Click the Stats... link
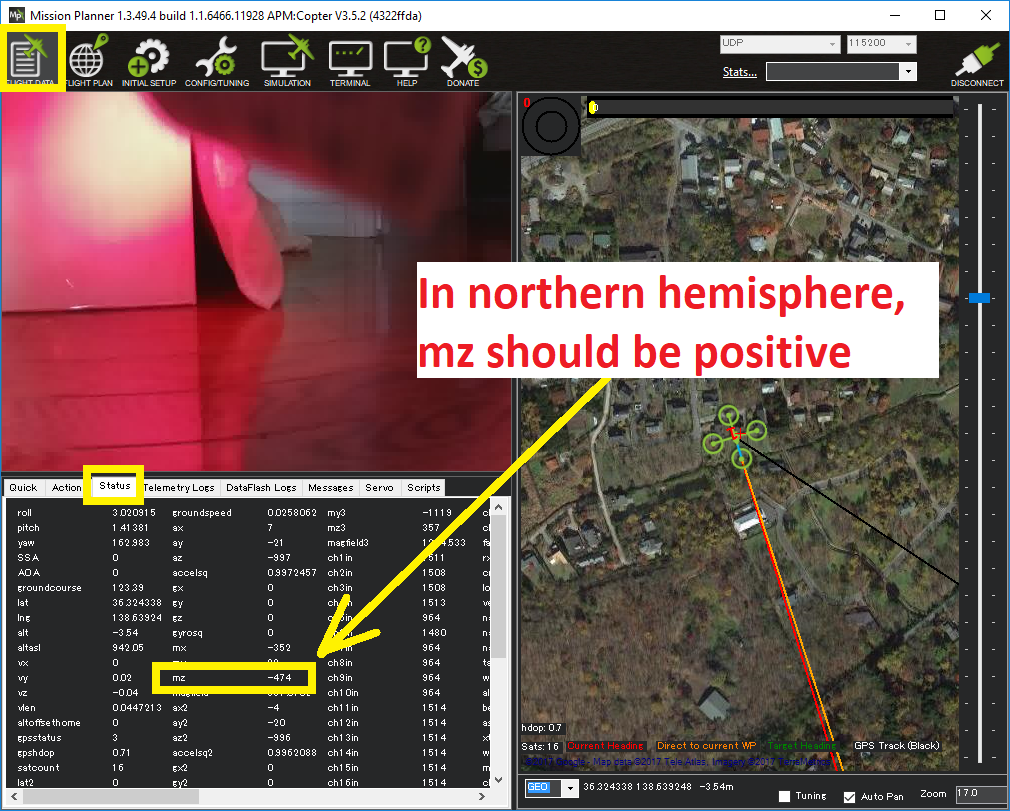Image resolution: width=1010 pixels, height=811 pixels. 739,72
